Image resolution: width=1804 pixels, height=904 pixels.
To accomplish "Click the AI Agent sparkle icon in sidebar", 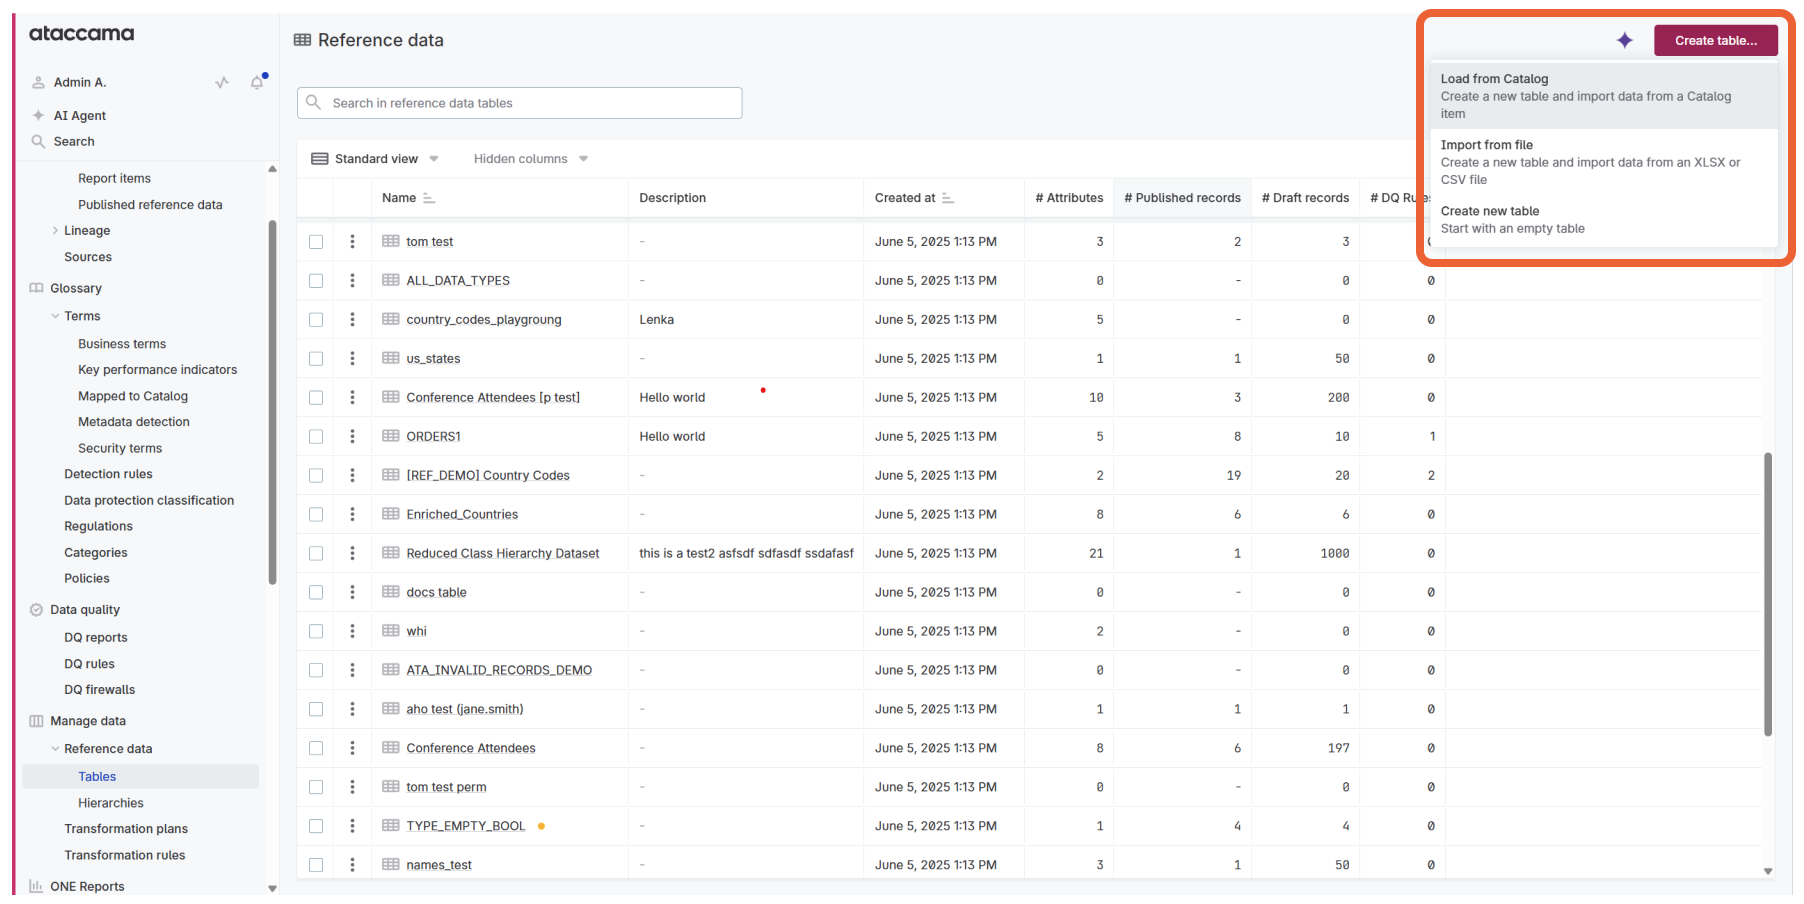I will click(x=38, y=115).
